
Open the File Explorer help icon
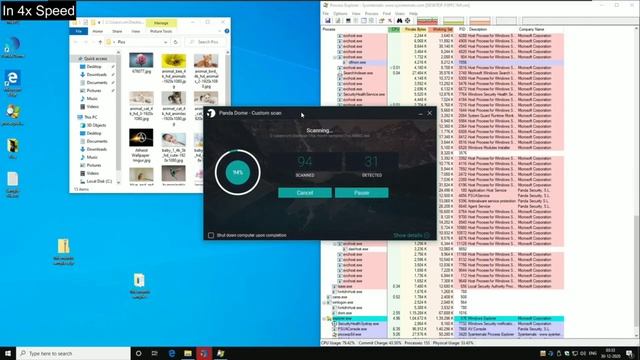[227, 31]
